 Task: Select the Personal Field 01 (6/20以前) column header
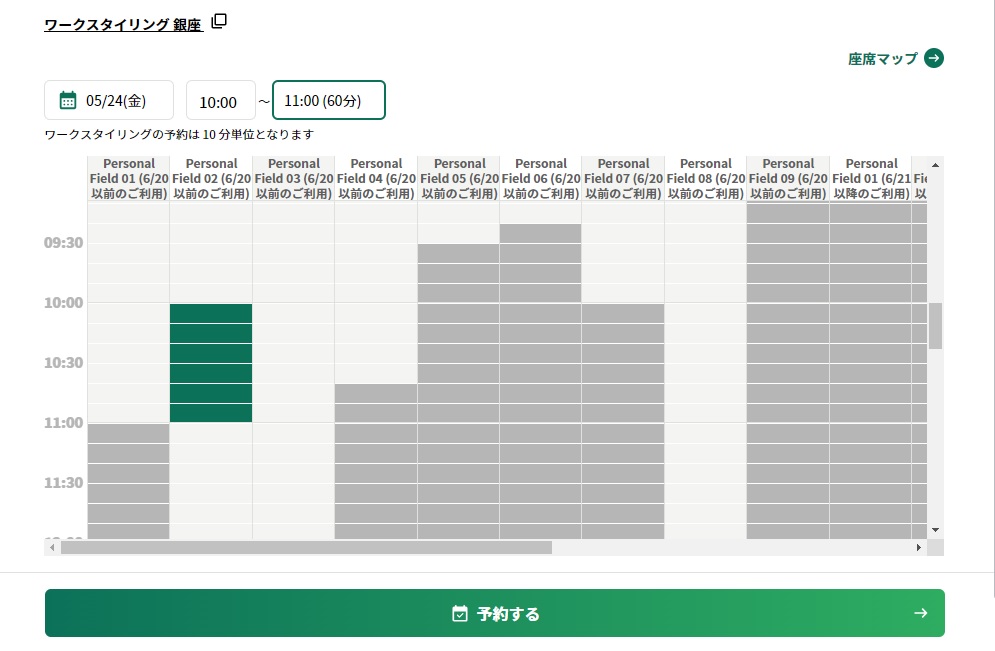[129, 179]
